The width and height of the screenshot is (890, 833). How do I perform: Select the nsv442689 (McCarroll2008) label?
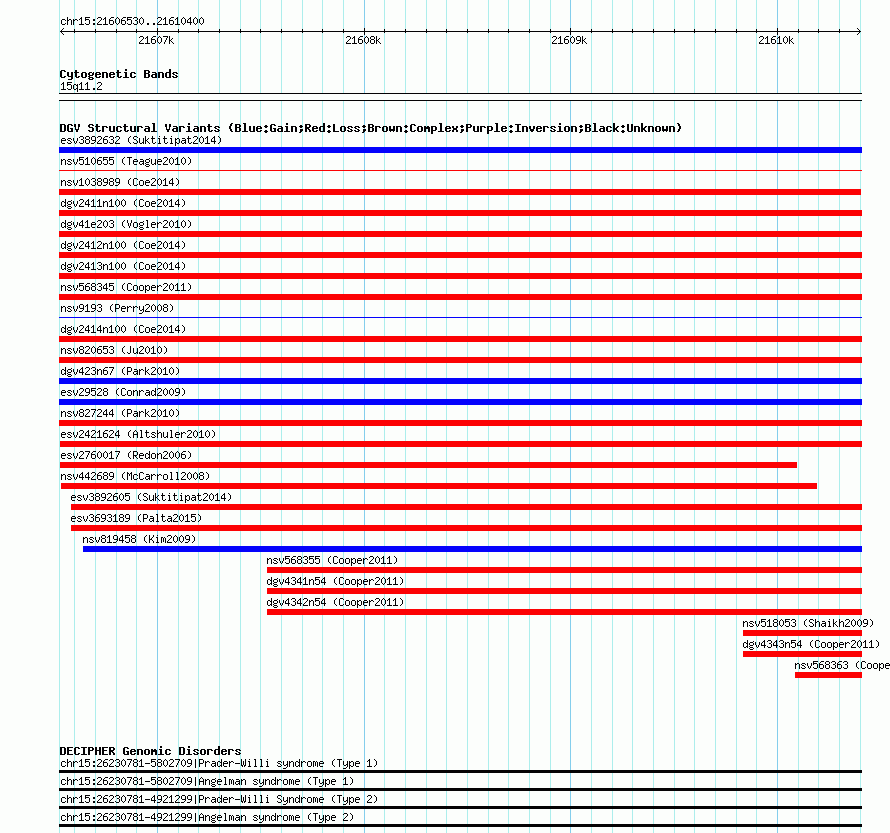135,476
